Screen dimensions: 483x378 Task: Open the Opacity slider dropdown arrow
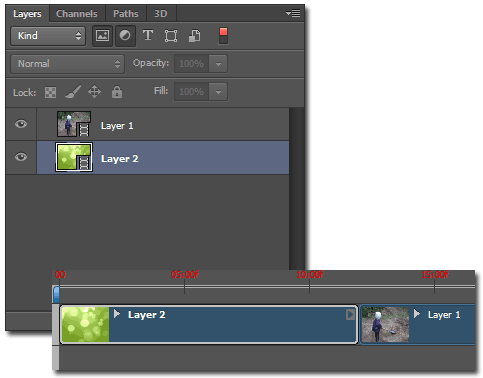pyautogui.click(x=218, y=64)
